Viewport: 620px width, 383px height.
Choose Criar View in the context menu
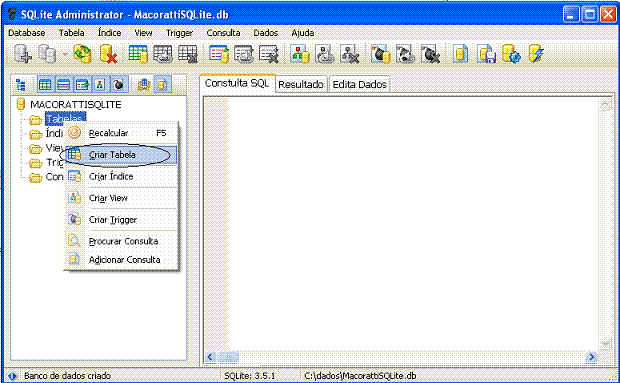(x=121, y=198)
